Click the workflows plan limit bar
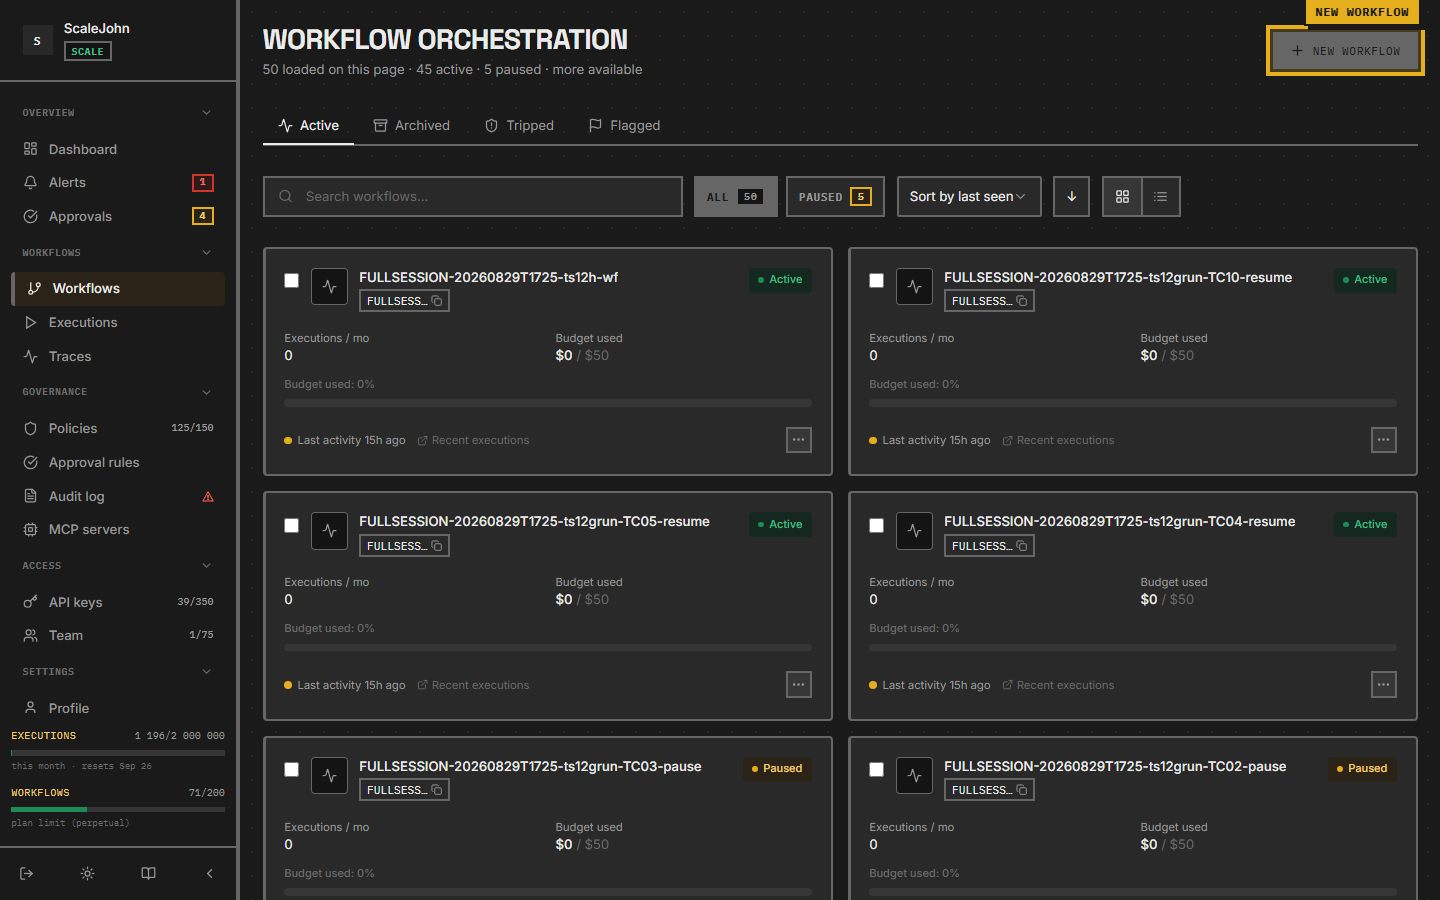Image resolution: width=1440 pixels, height=900 pixels. pos(118,809)
